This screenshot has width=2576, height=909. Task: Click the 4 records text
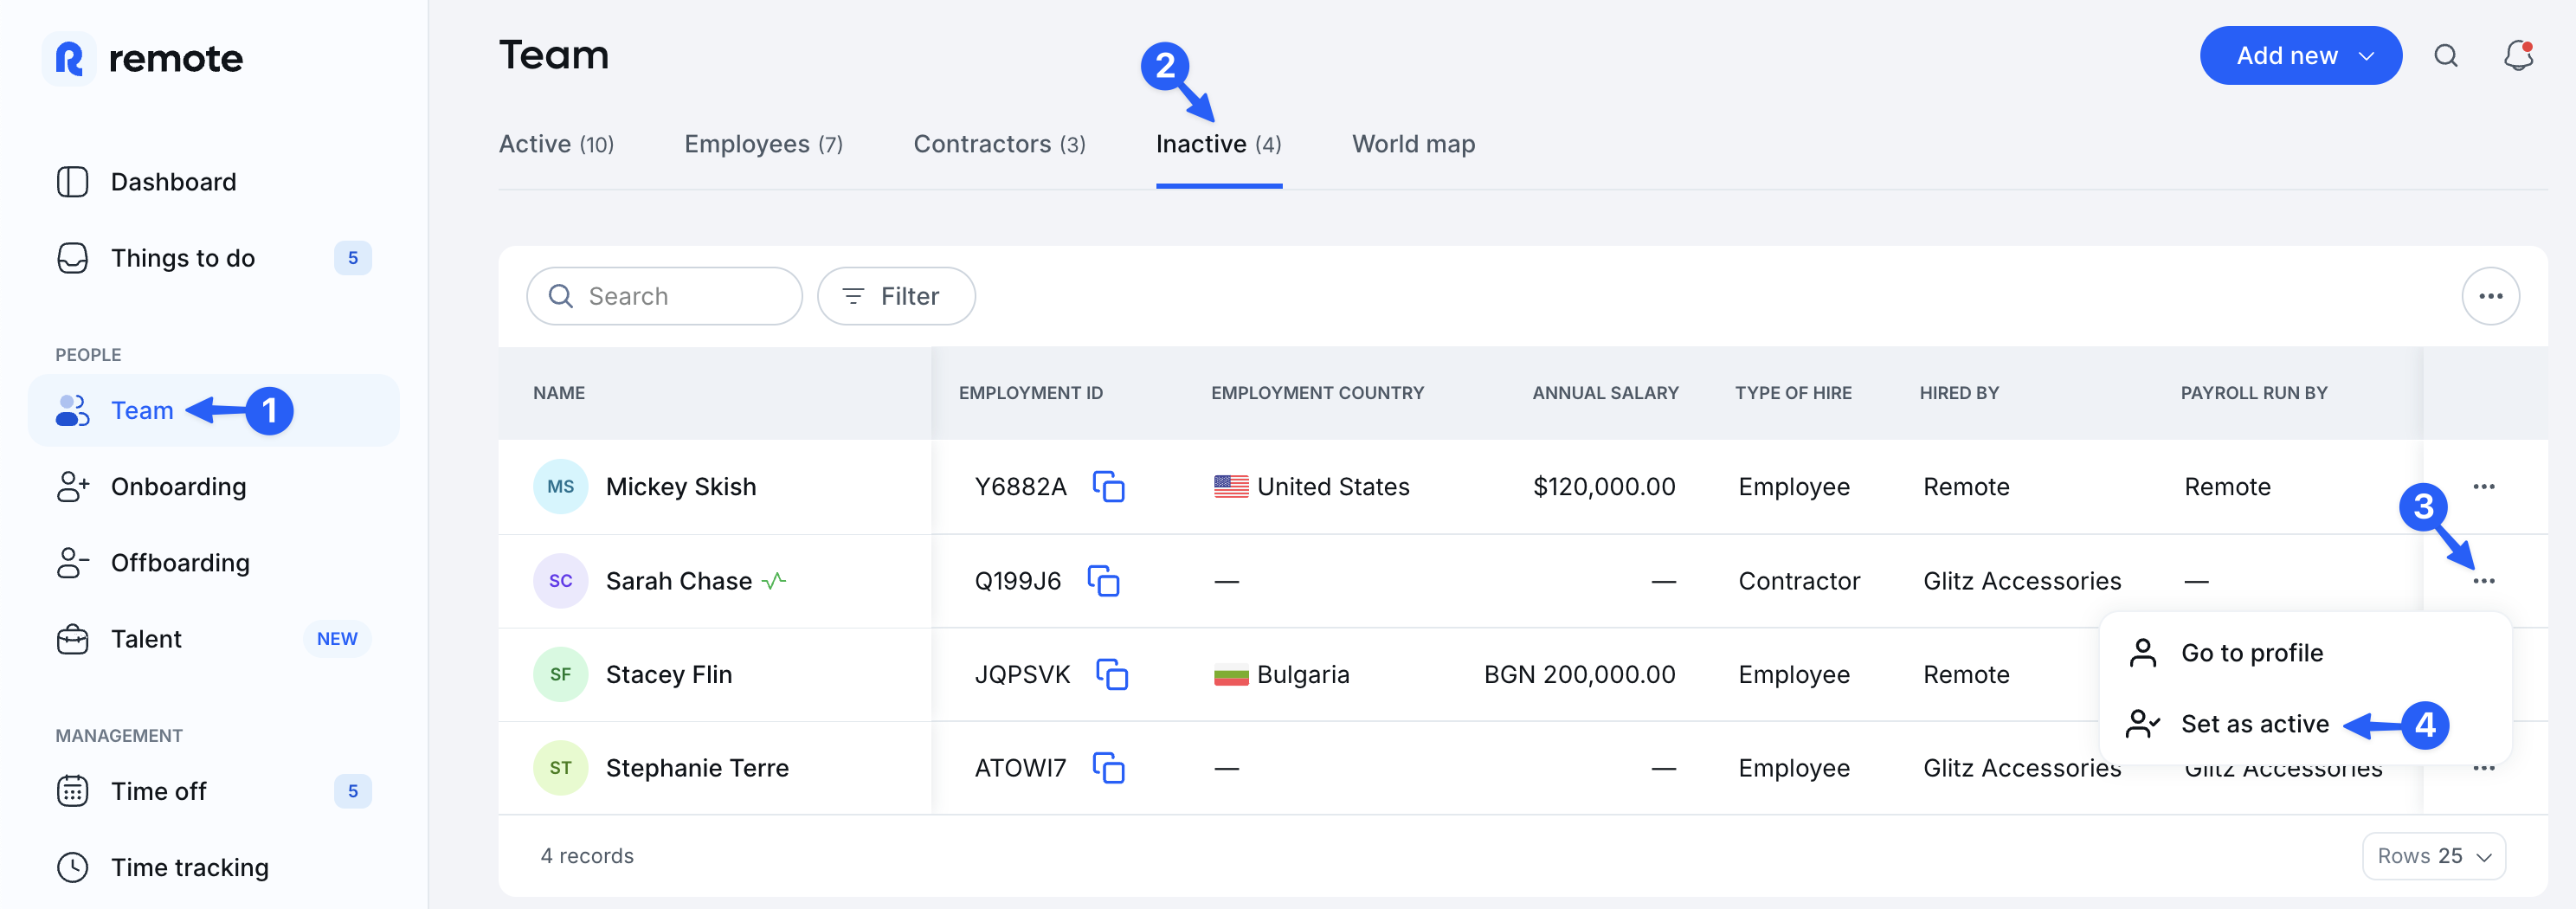tap(587, 856)
